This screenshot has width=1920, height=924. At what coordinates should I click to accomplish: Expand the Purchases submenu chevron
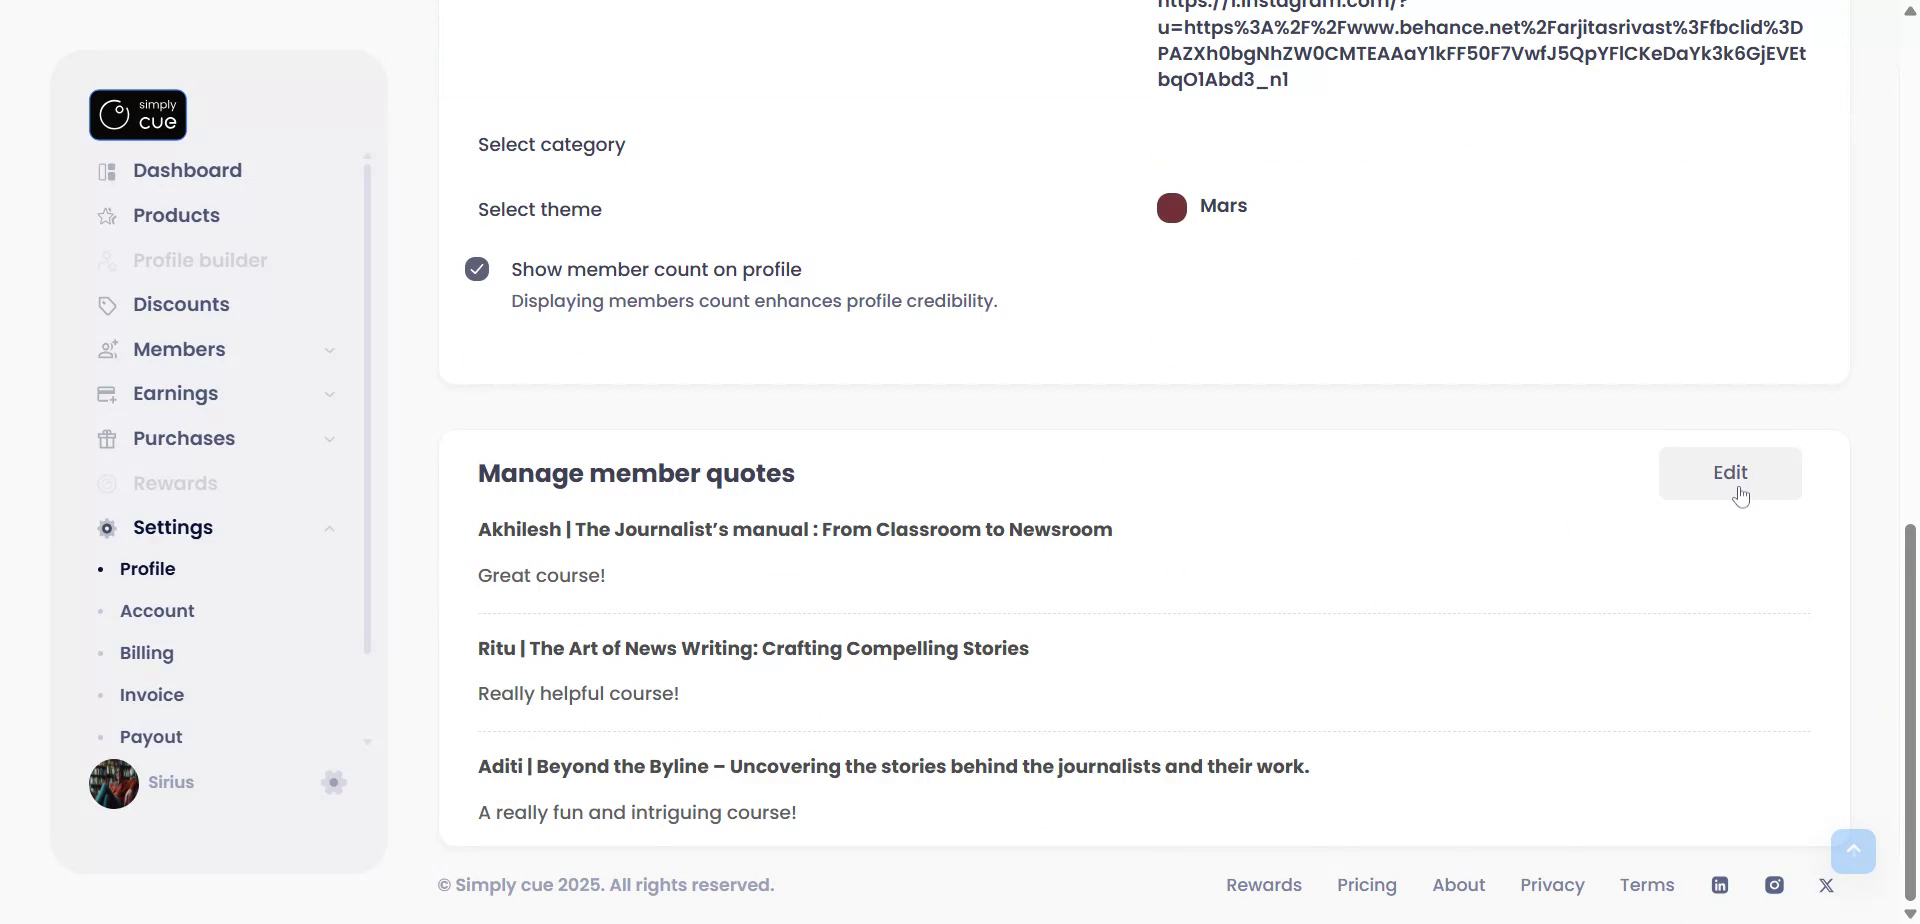(329, 439)
